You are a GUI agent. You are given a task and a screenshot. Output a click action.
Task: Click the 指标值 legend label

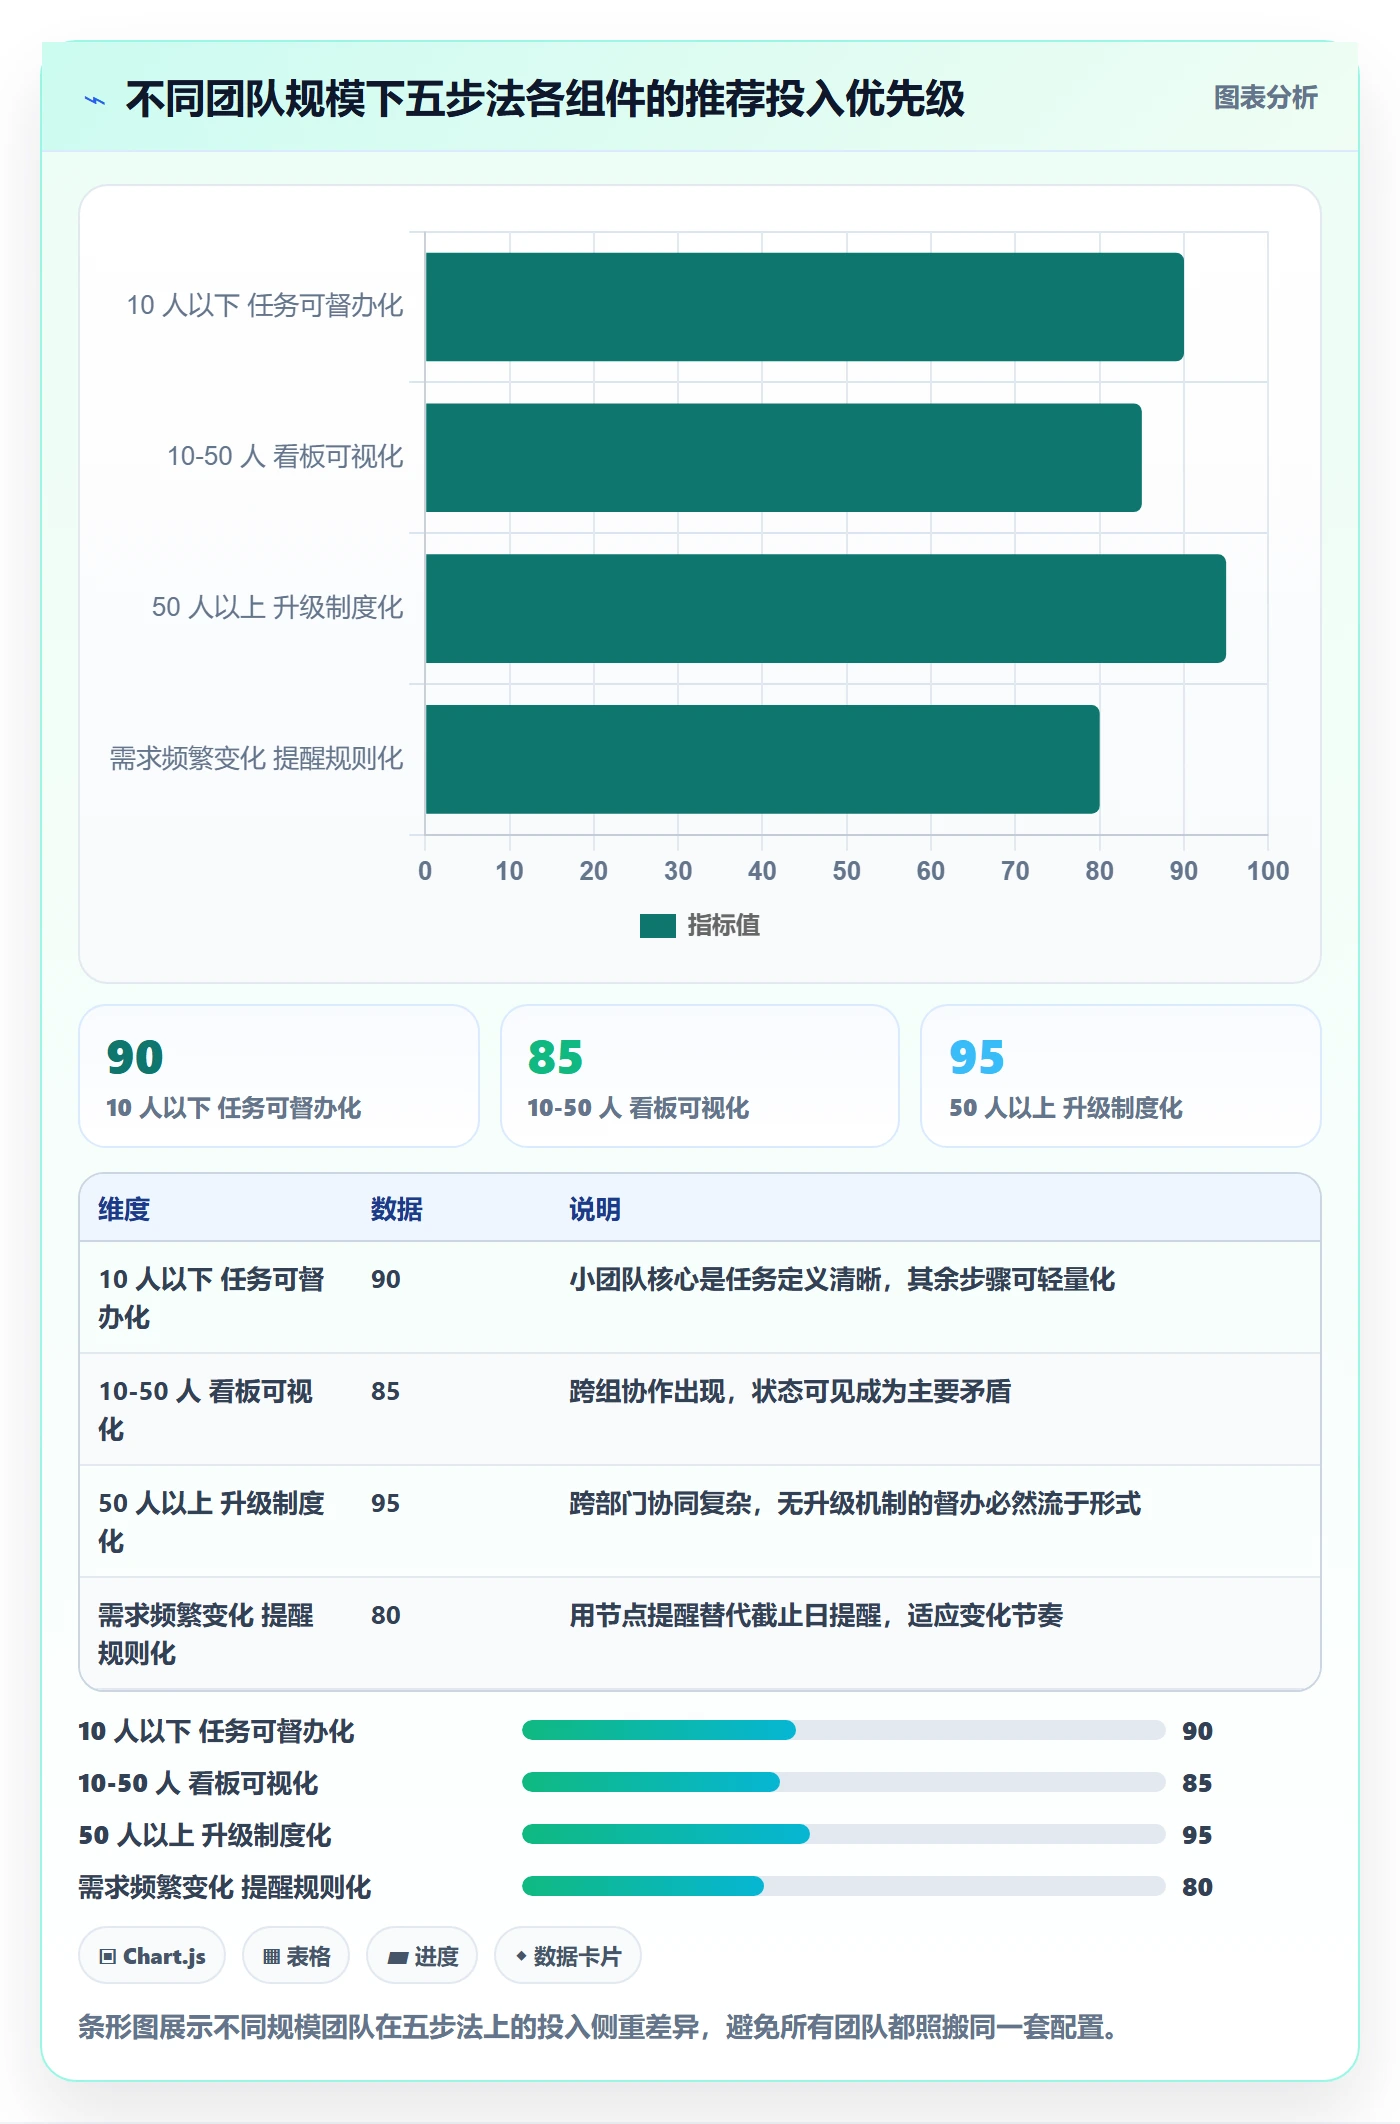point(724,926)
